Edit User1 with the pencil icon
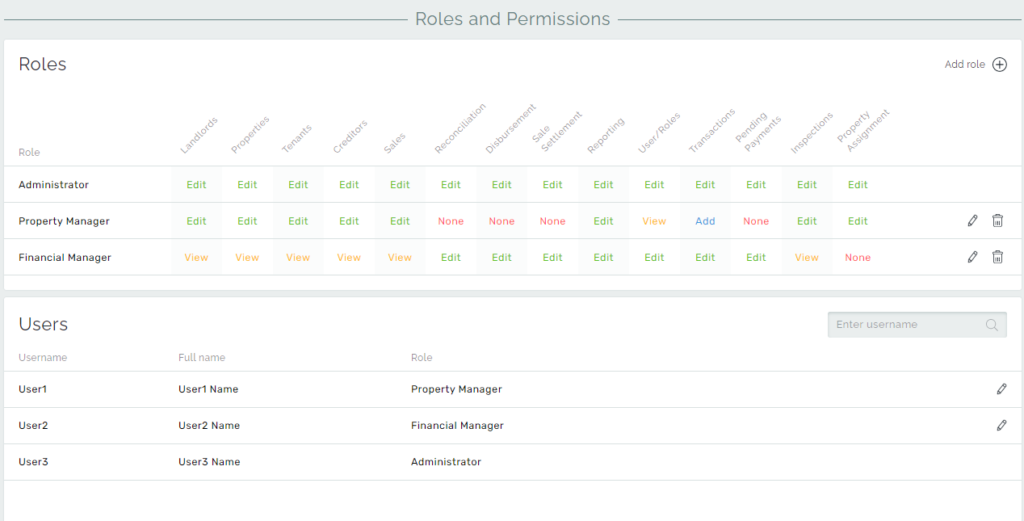1024x521 pixels. click(x=1001, y=389)
